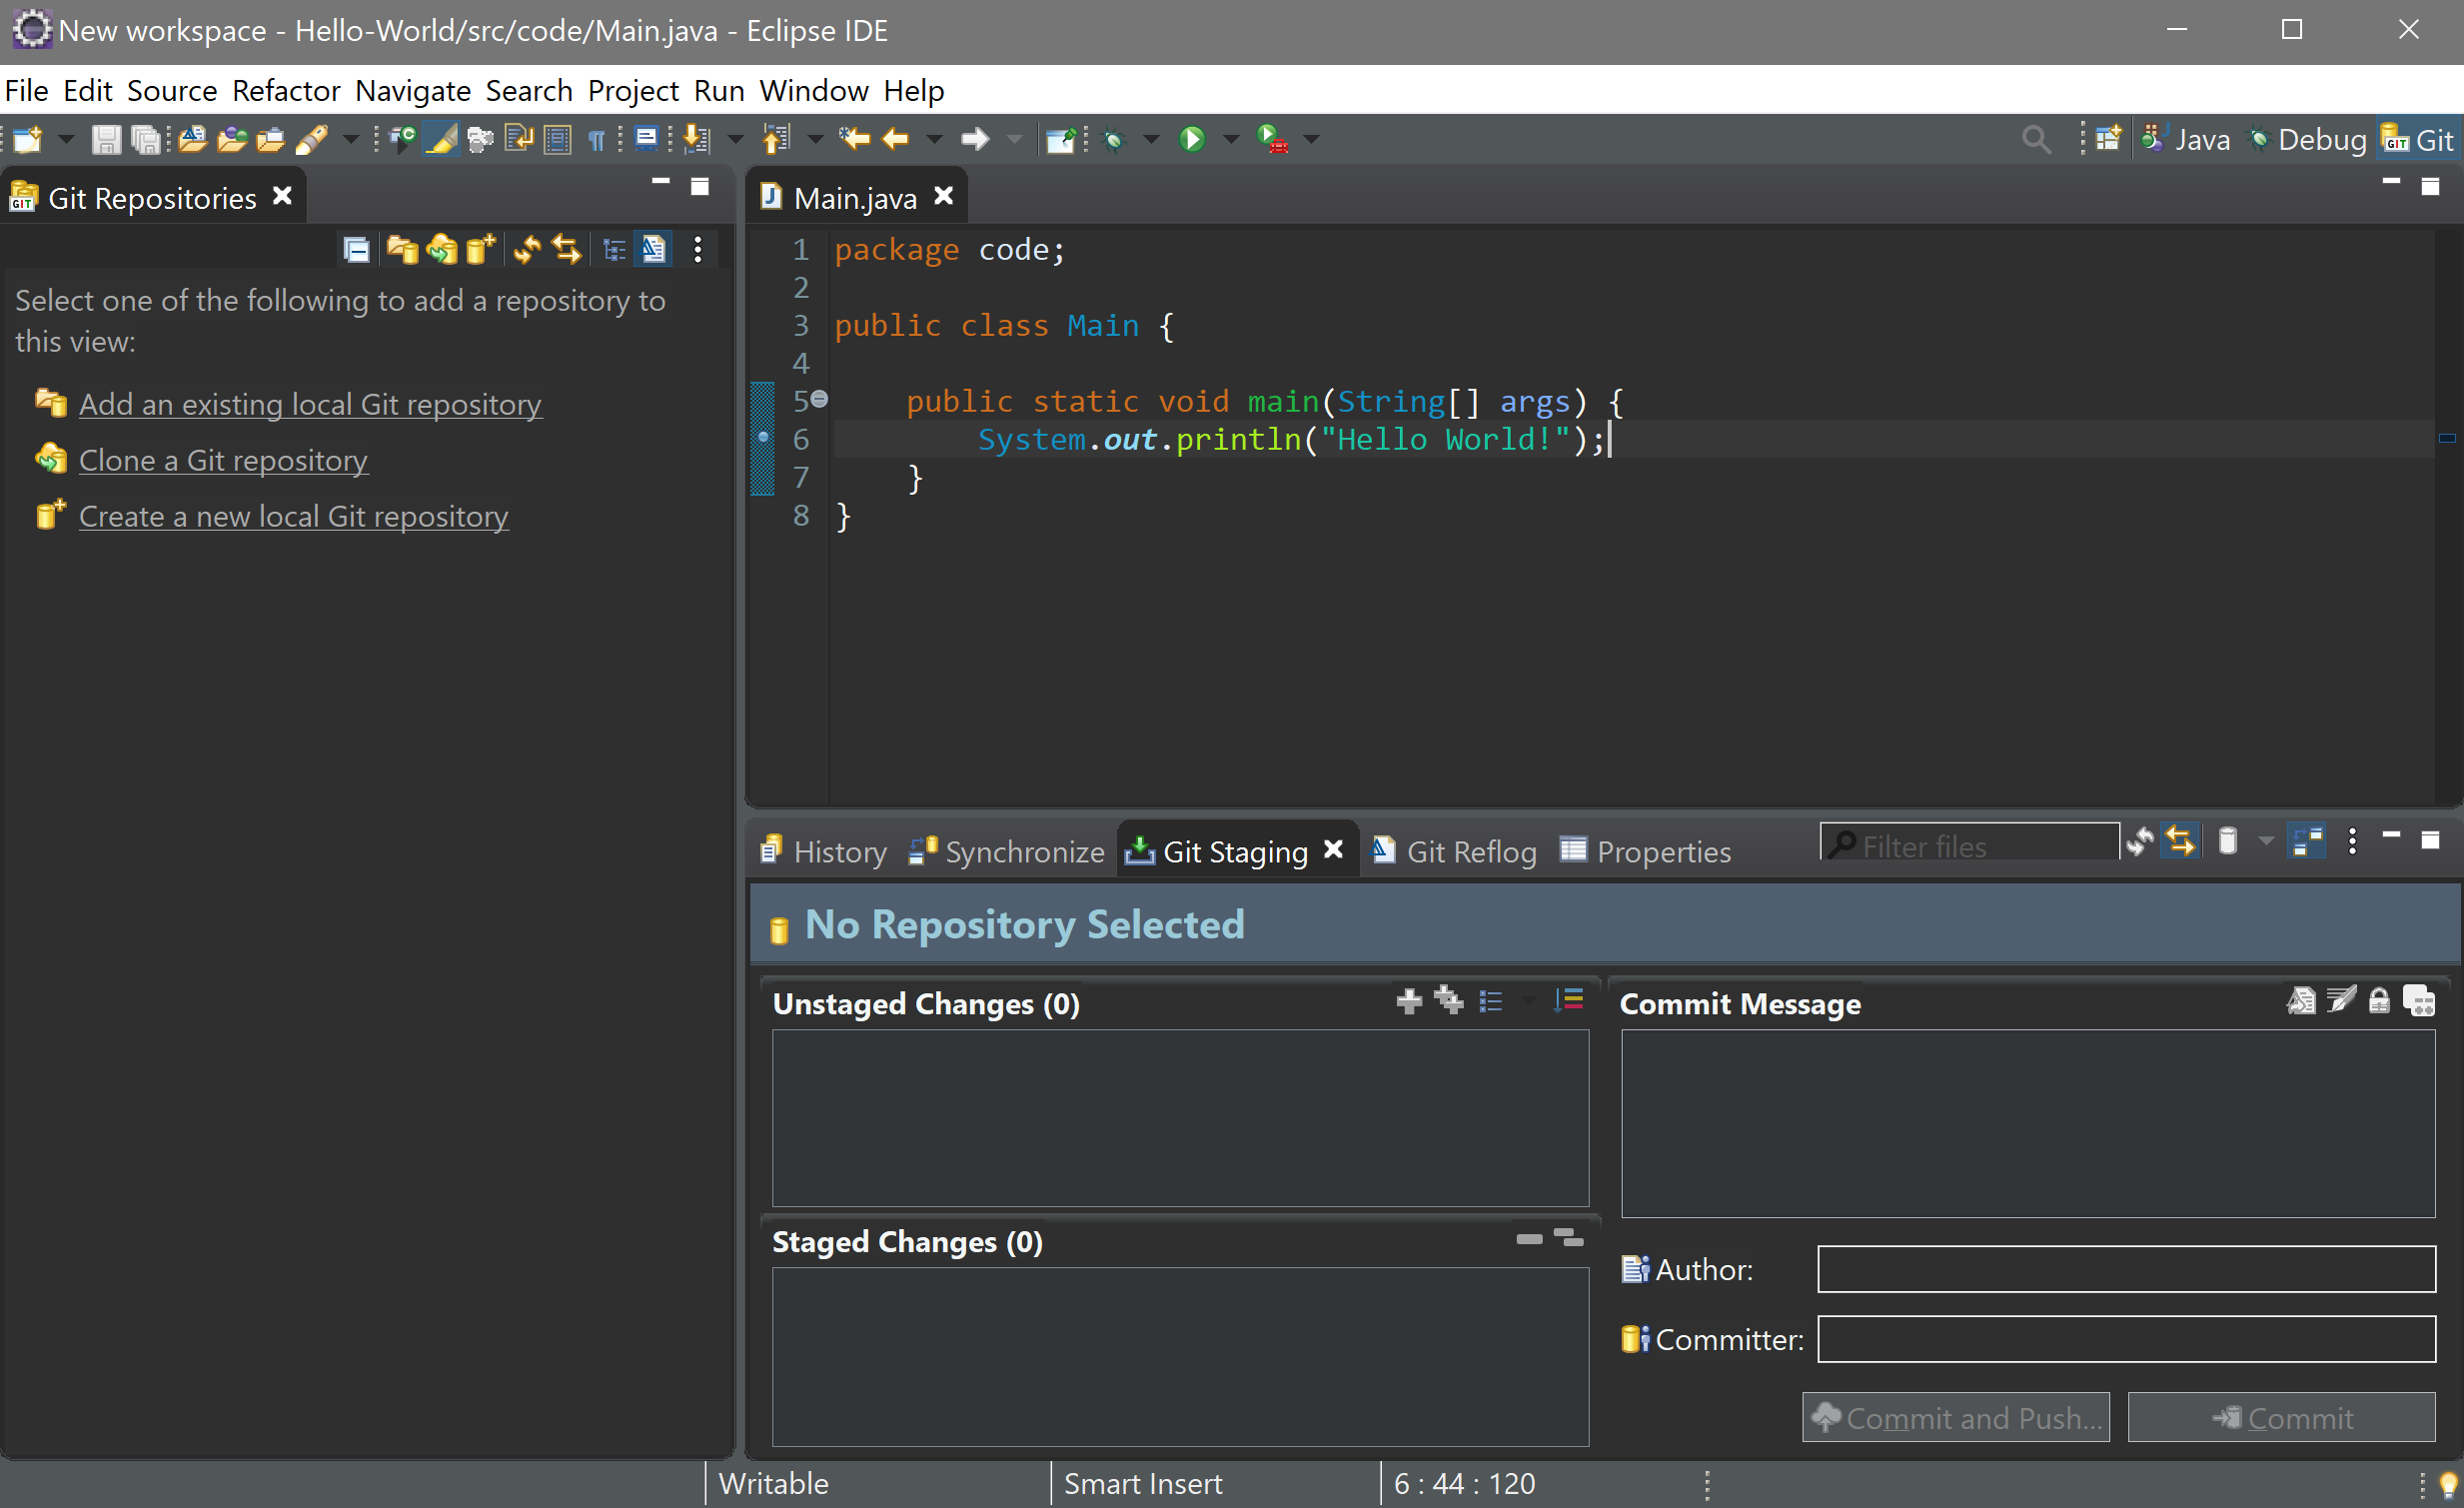Click the Forward navigation arrow
The image size is (2464, 1508).
click(975, 139)
